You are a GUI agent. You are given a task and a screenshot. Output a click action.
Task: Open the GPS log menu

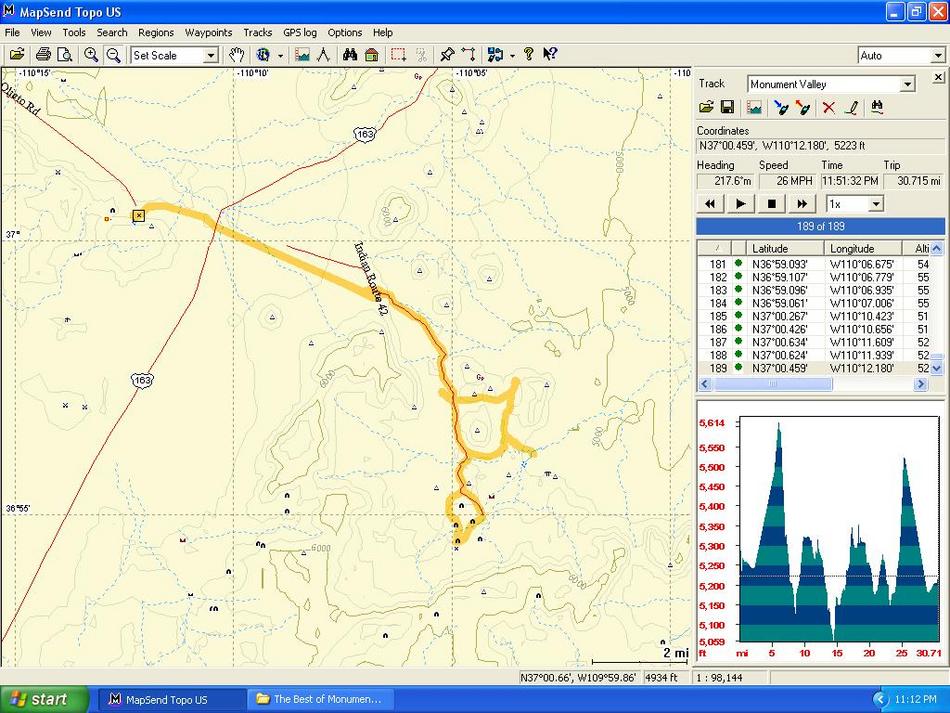point(300,33)
